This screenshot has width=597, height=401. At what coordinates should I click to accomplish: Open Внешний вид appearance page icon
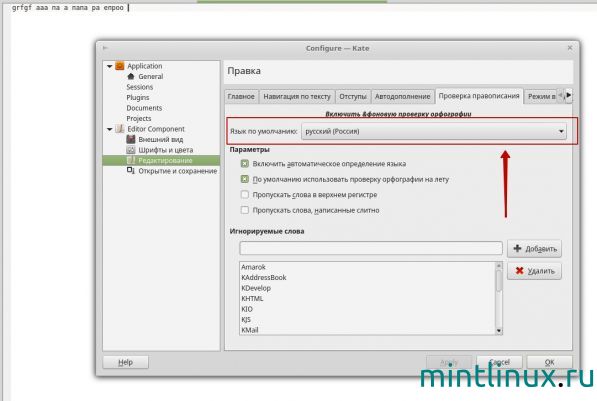[x=131, y=139]
